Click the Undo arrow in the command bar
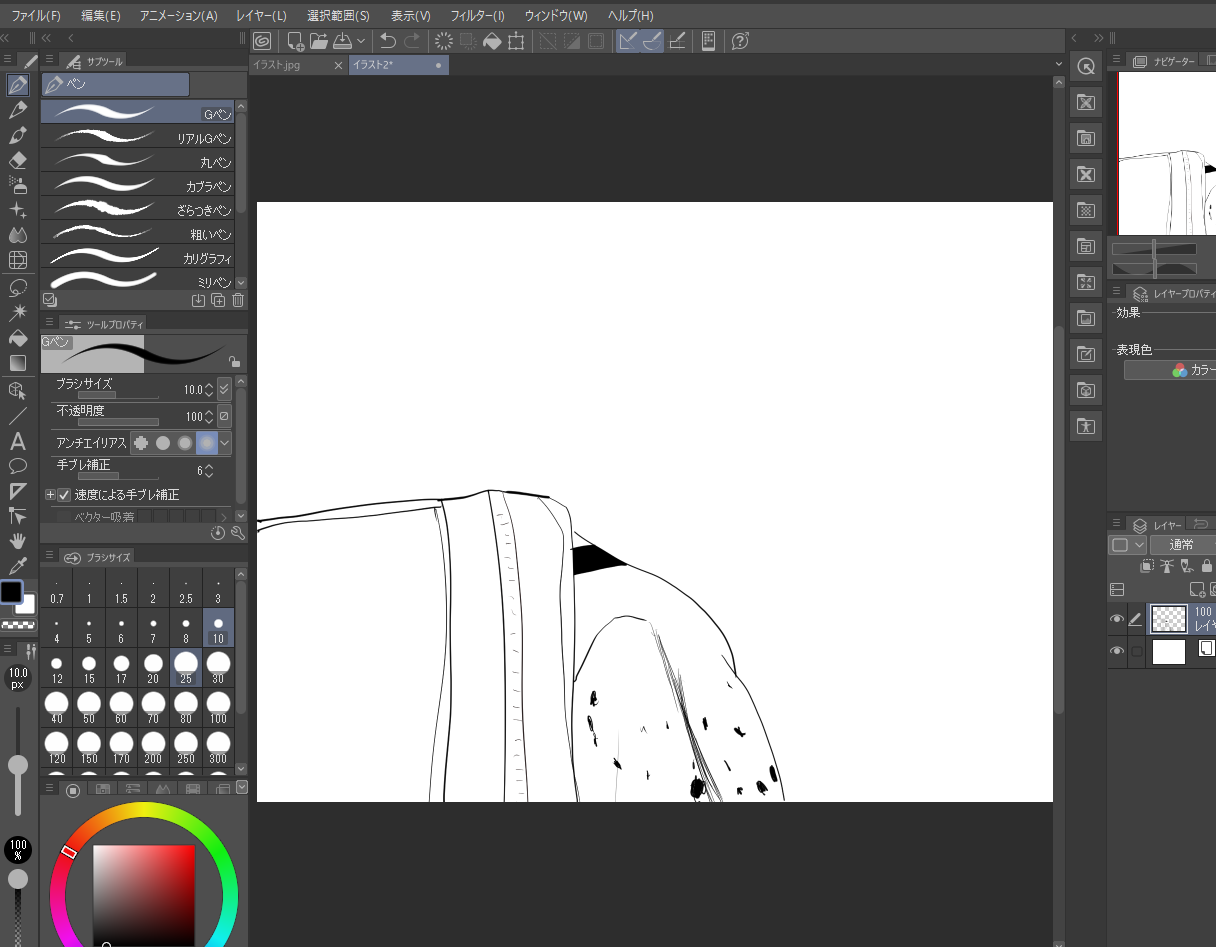The width and height of the screenshot is (1216, 947). click(388, 41)
